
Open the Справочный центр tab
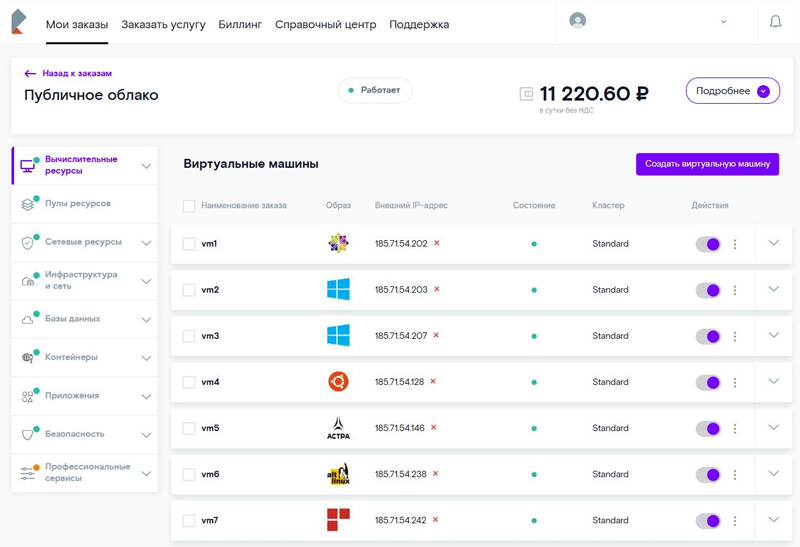click(326, 24)
